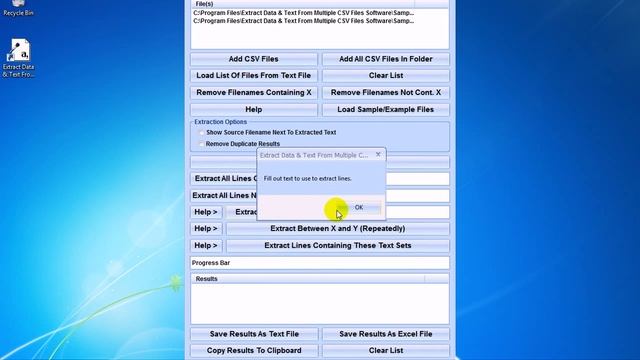Click the File(s) column header
The image size is (640, 360).
[303, 4]
